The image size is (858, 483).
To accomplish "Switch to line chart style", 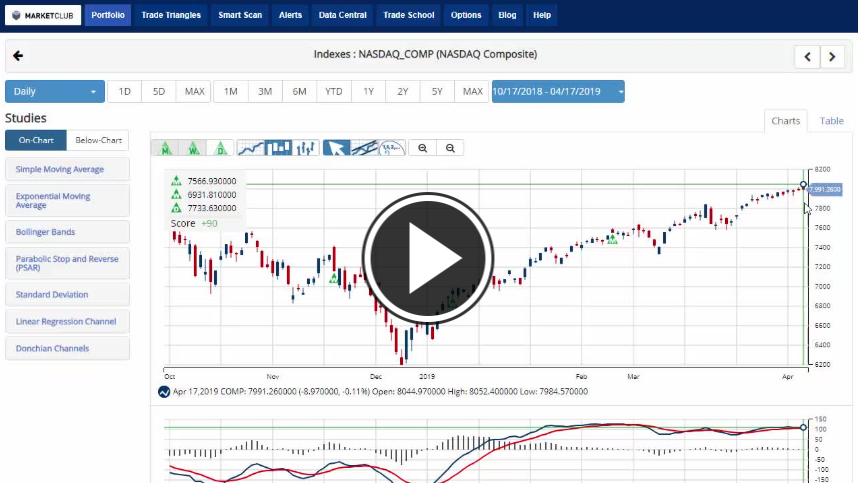I will [251, 148].
